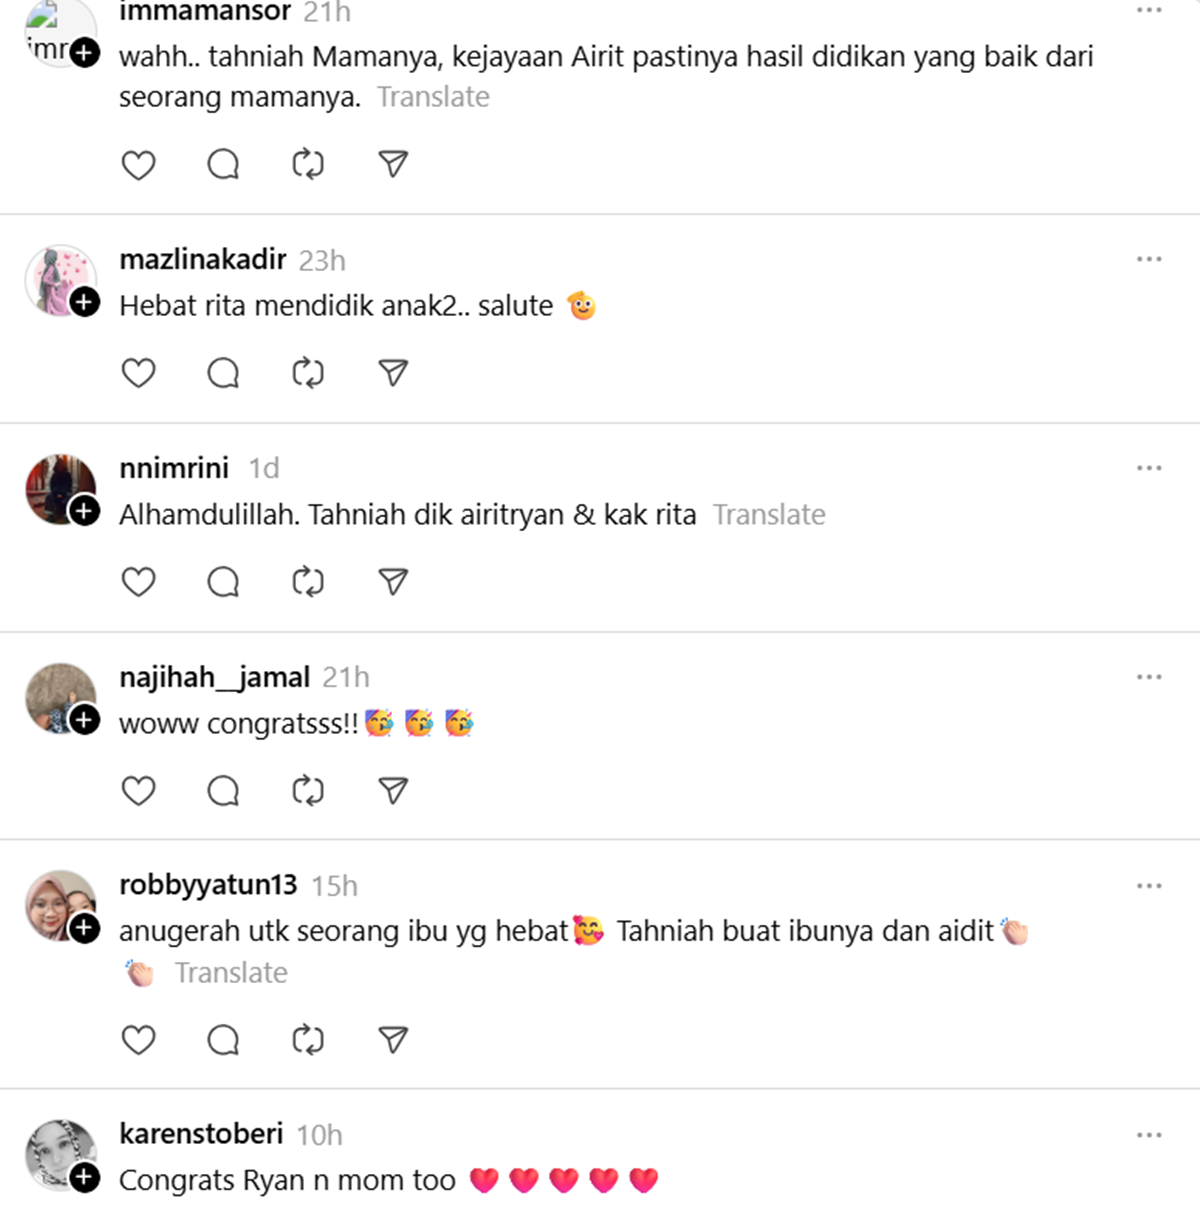Reply to robbyyatun13's comment
The image size is (1200, 1215).
[223, 1040]
